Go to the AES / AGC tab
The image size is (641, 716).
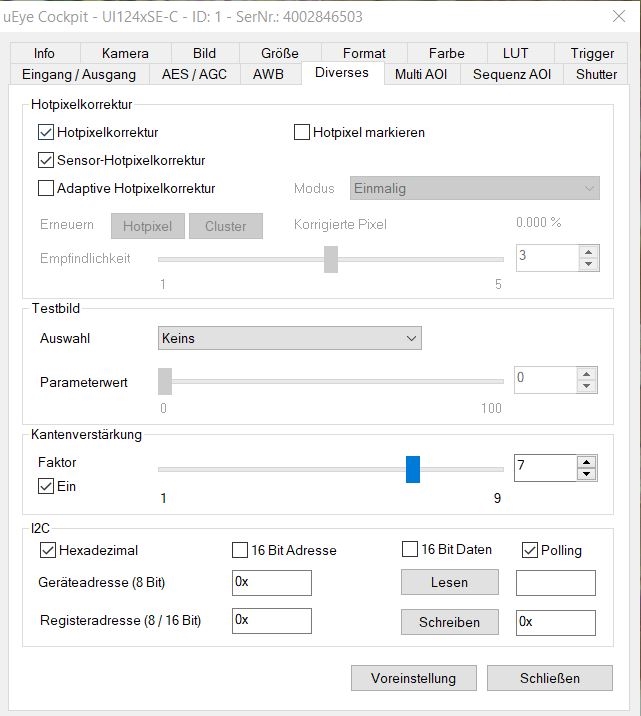click(196, 74)
